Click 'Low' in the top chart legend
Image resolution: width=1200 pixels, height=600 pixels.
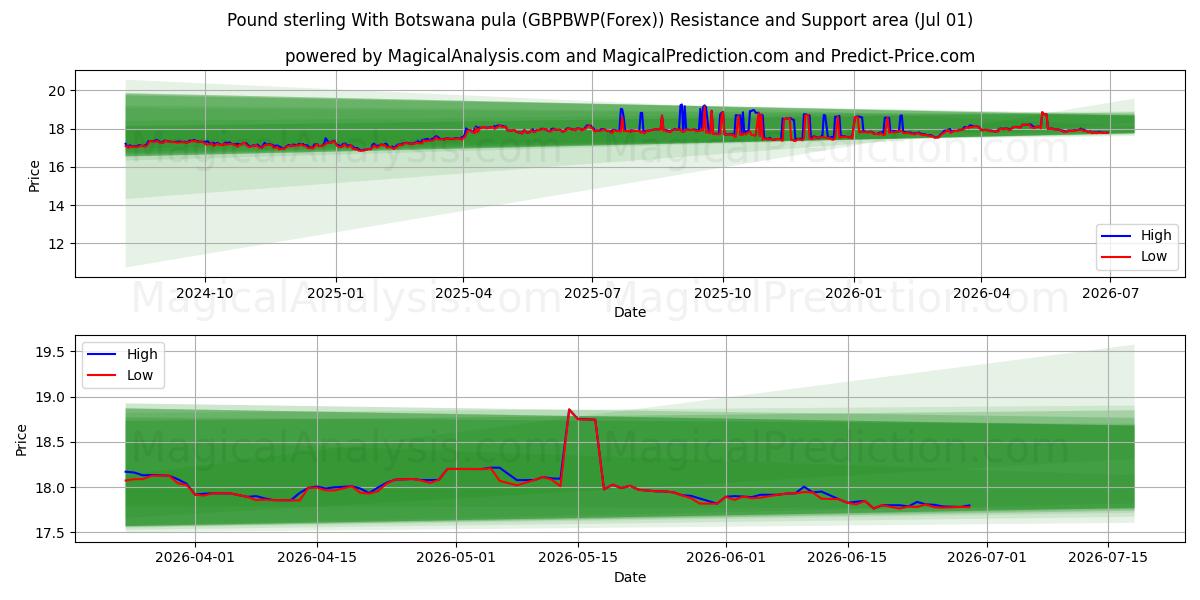(1155, 256)
